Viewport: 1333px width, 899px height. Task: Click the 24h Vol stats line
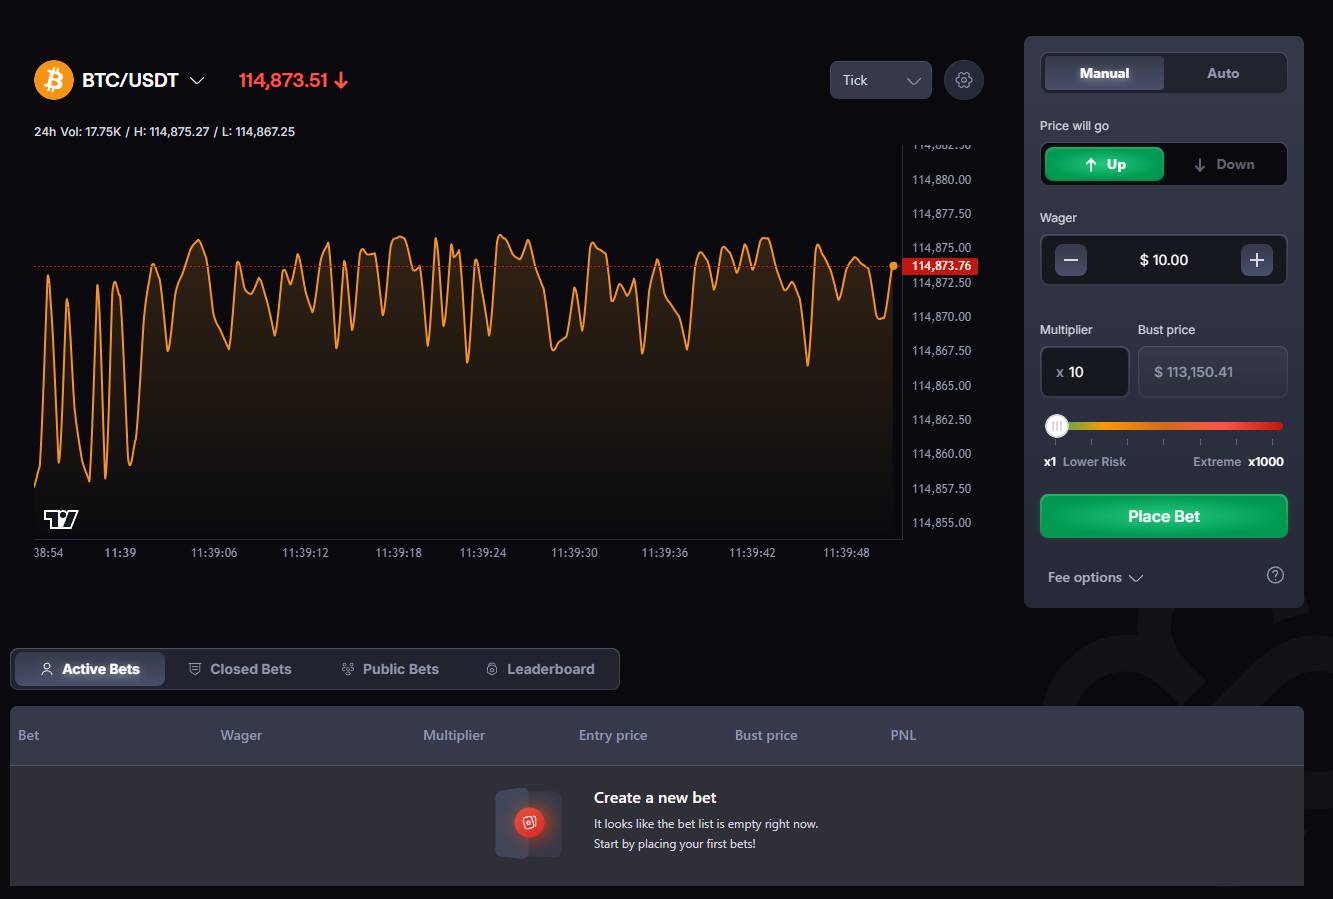[x=164, y=131]
